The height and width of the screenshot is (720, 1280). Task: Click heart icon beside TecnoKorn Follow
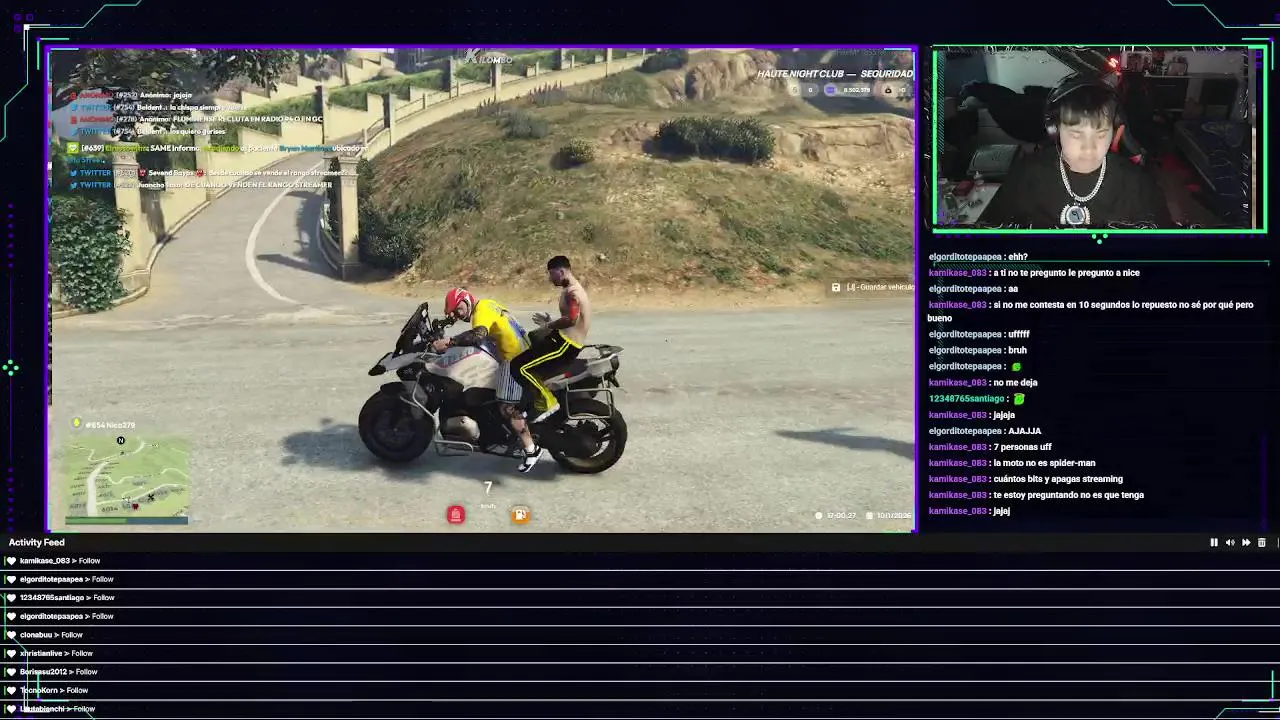11,691
